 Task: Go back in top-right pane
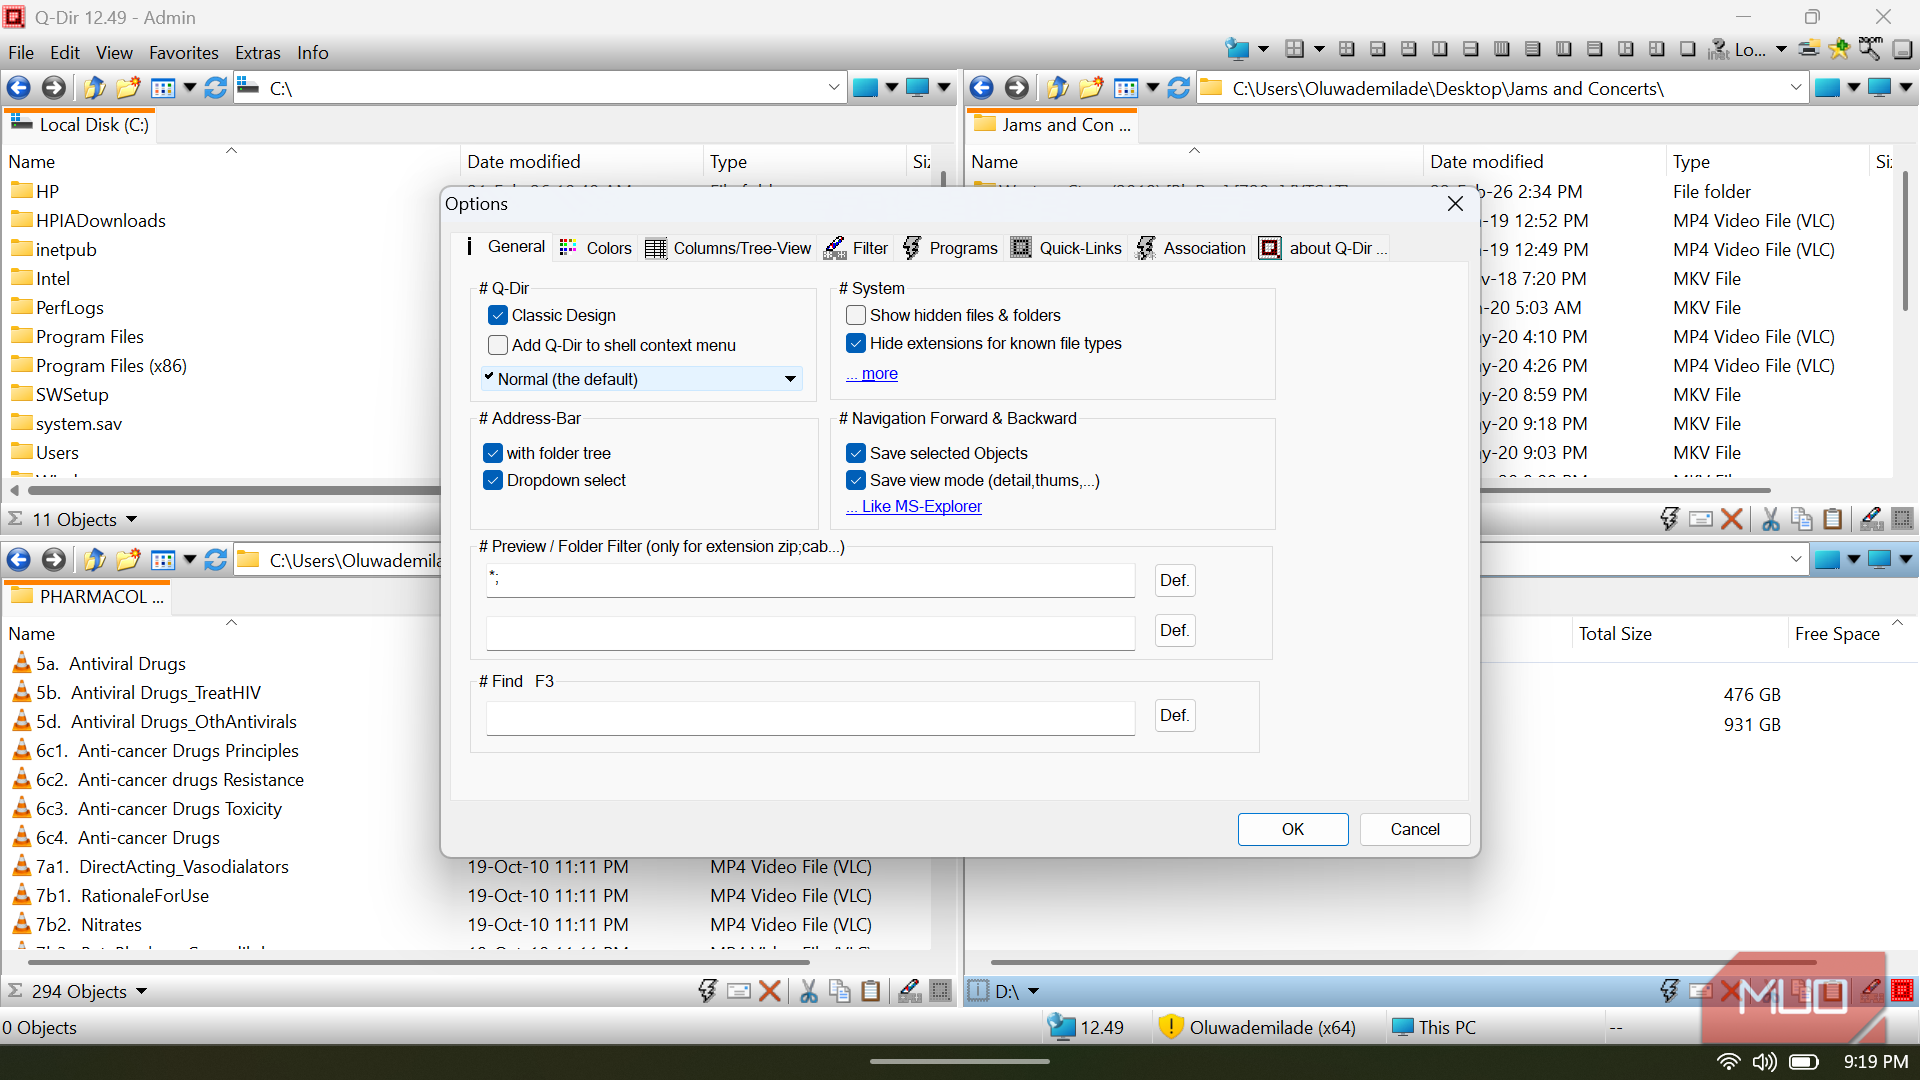click(982, 88)
